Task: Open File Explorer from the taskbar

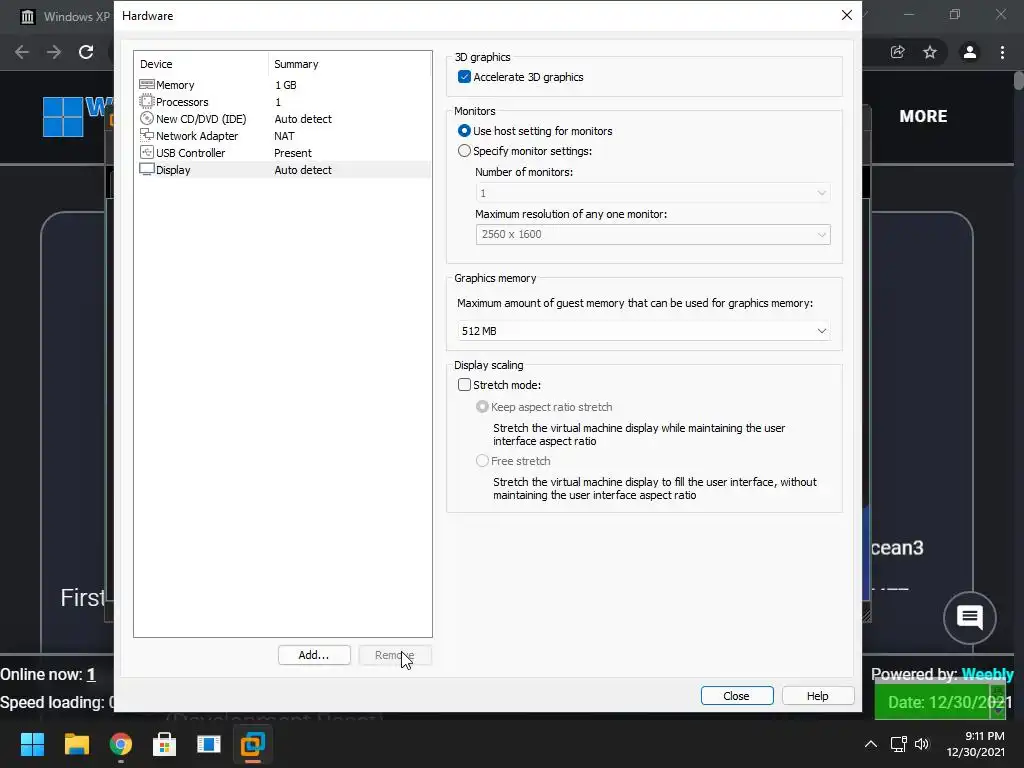Action: 76,744
